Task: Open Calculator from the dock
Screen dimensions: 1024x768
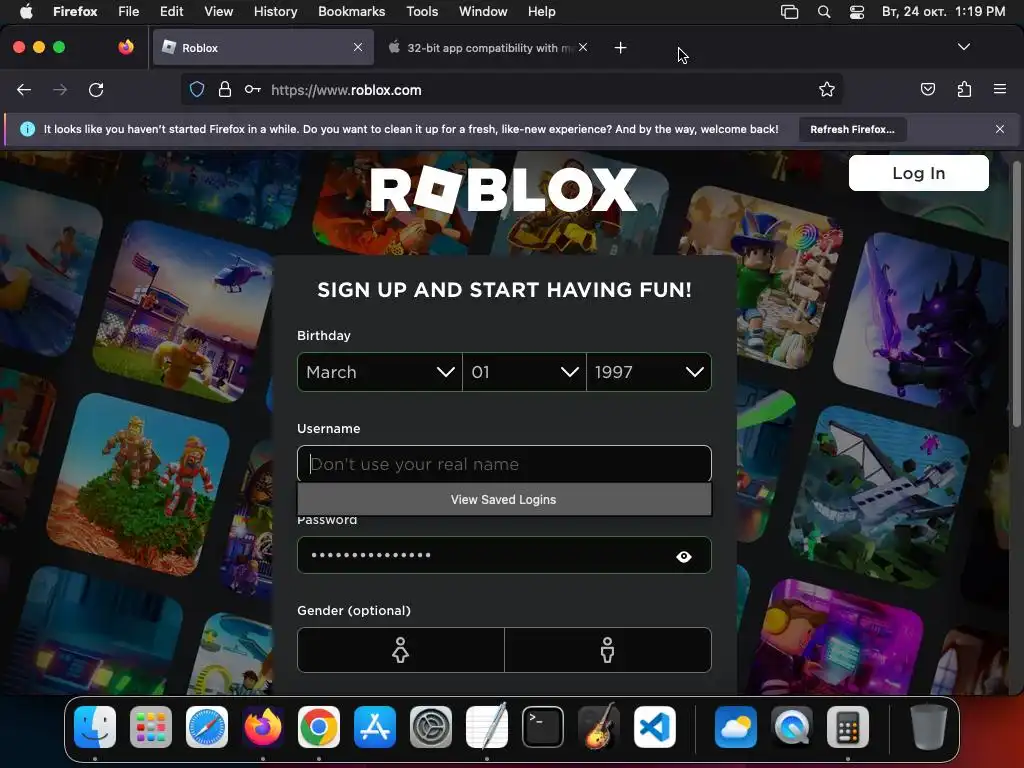Action: click(848, 727)
